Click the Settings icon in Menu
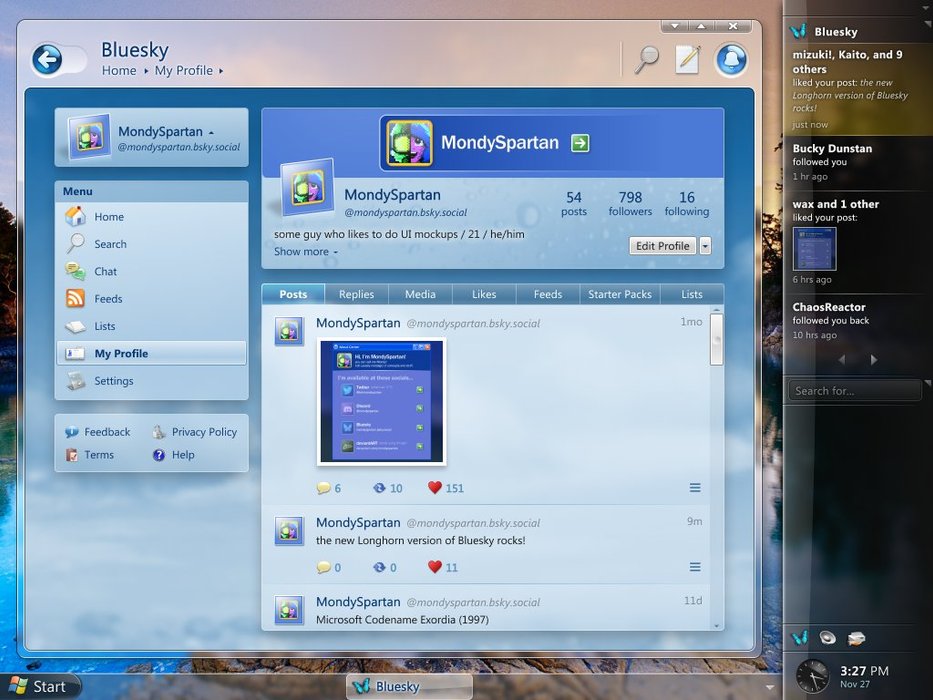 point(76,381)
